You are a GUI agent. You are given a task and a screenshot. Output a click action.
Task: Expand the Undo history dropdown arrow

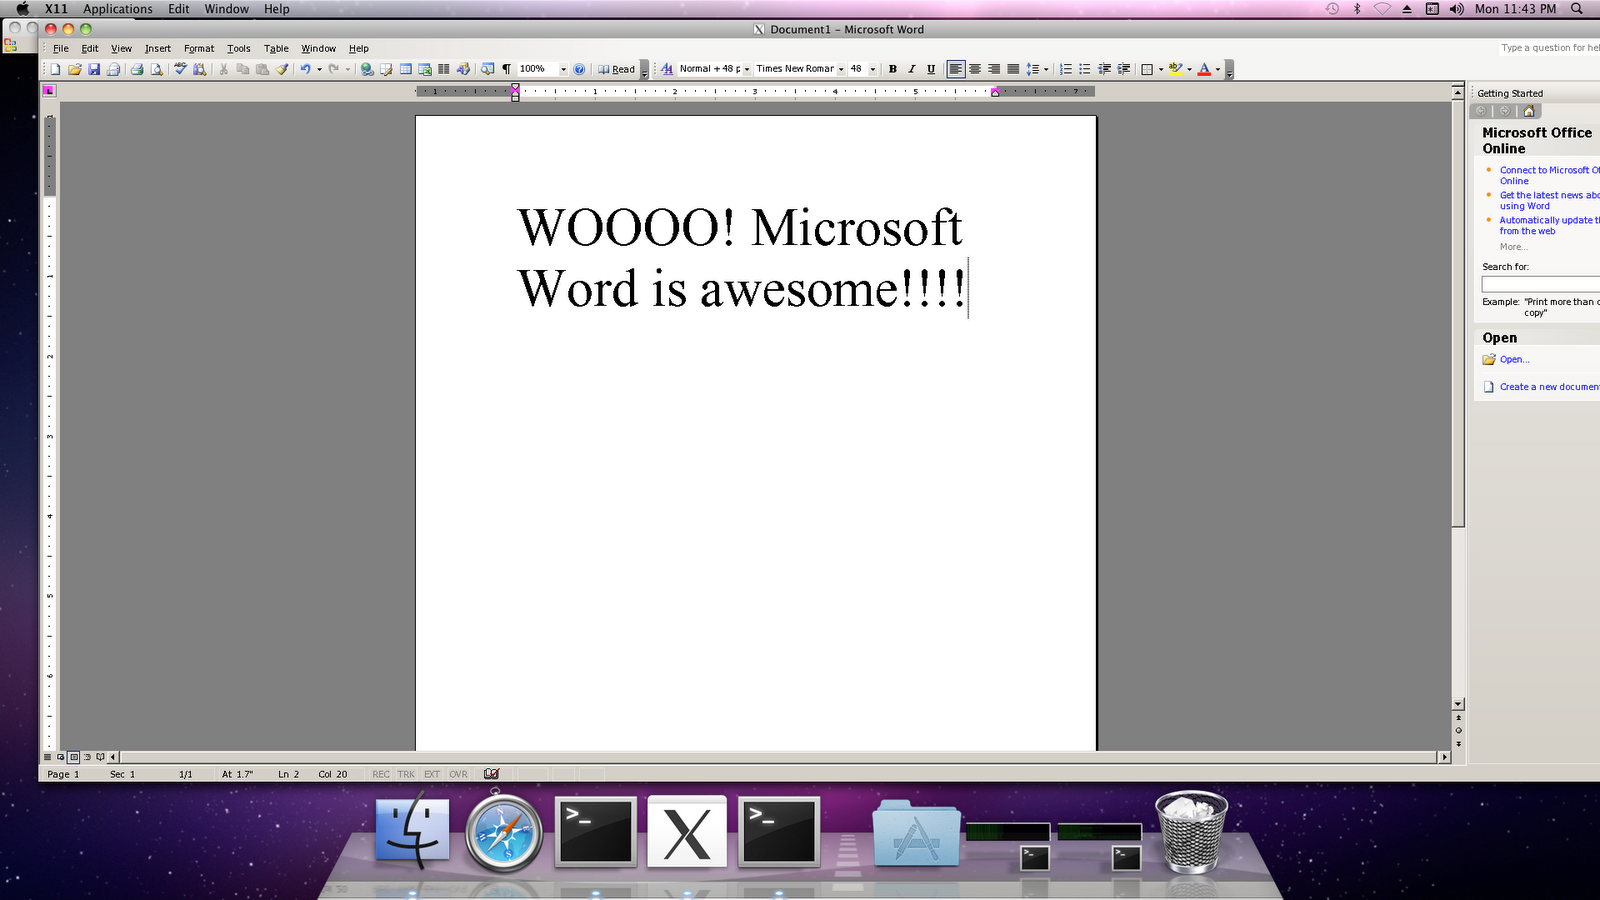pyautogui.click(x=319, y=70)
